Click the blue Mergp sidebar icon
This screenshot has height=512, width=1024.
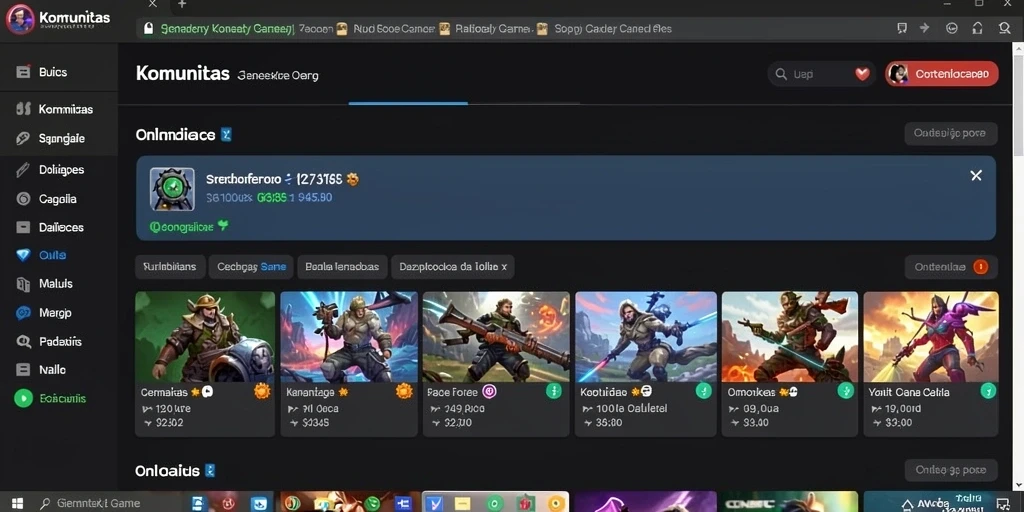point(23,313)
